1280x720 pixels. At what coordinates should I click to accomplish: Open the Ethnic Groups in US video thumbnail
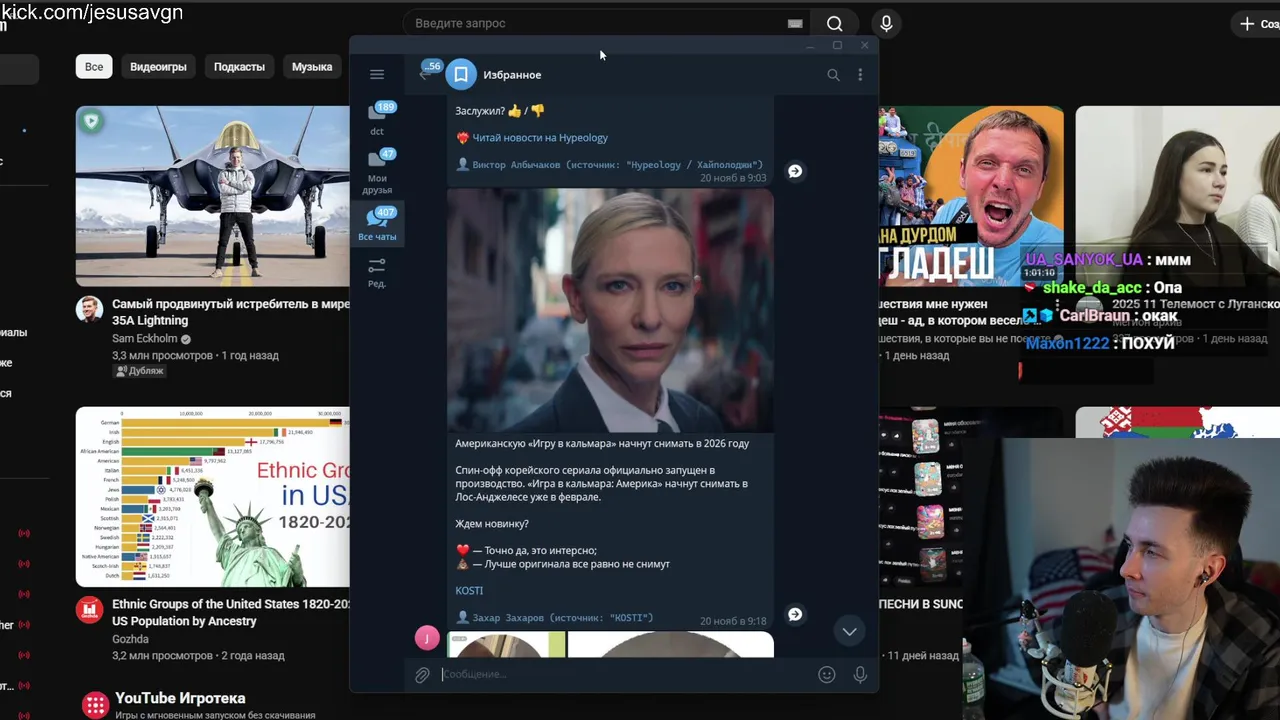tap(213, 496)
